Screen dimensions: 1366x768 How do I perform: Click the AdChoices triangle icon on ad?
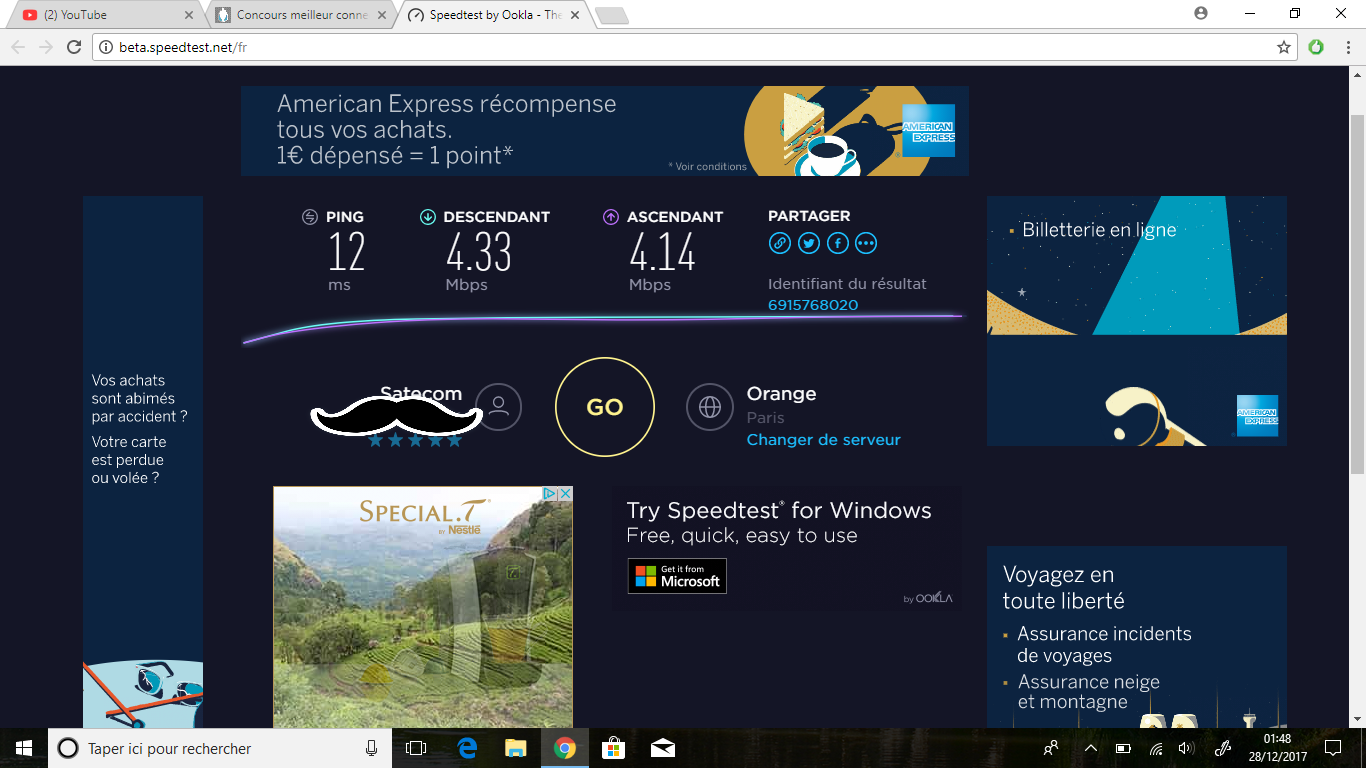coord(550,494)
